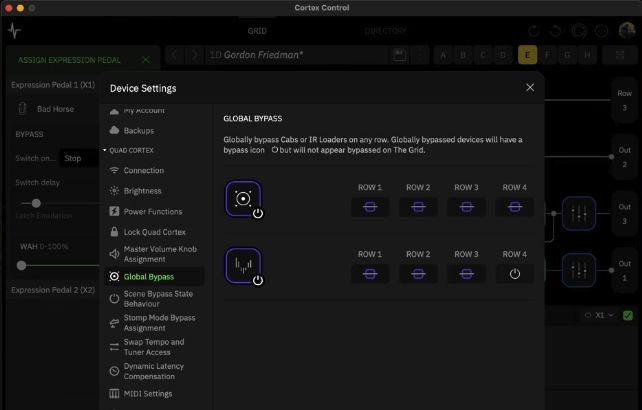The height and width of the screenshot is (410, 642).
Task: Open the X1 dropdown in background grid
Action: coord(600,315)
